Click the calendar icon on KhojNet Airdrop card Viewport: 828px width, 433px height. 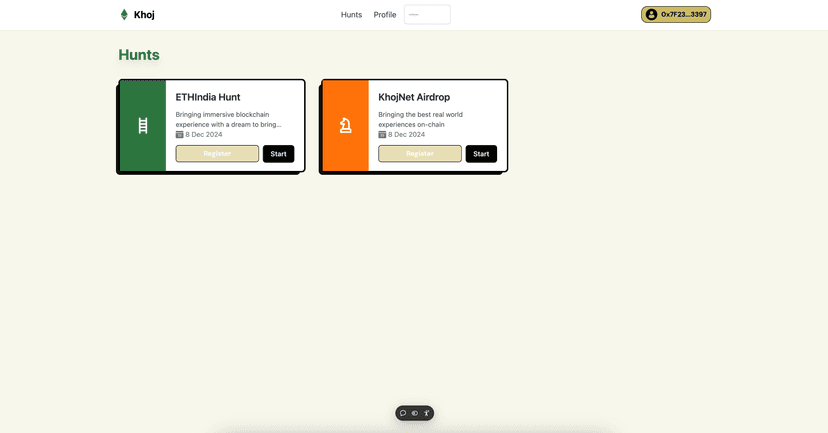[x=382, y=134]
